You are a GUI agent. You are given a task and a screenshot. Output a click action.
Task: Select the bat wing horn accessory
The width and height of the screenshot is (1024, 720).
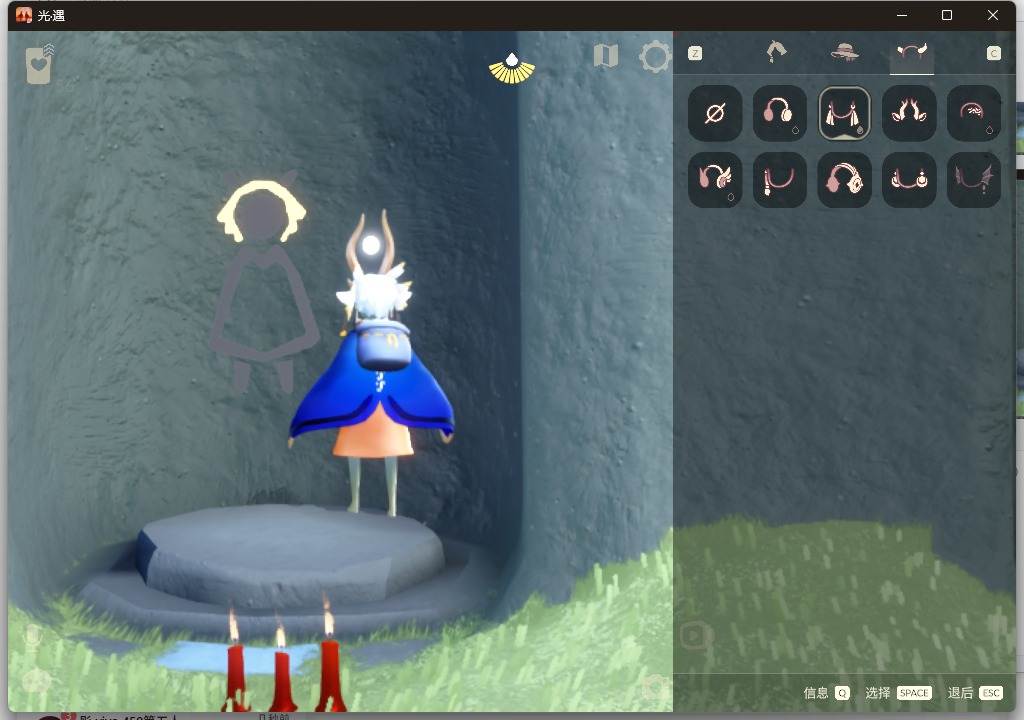point(974,180)
